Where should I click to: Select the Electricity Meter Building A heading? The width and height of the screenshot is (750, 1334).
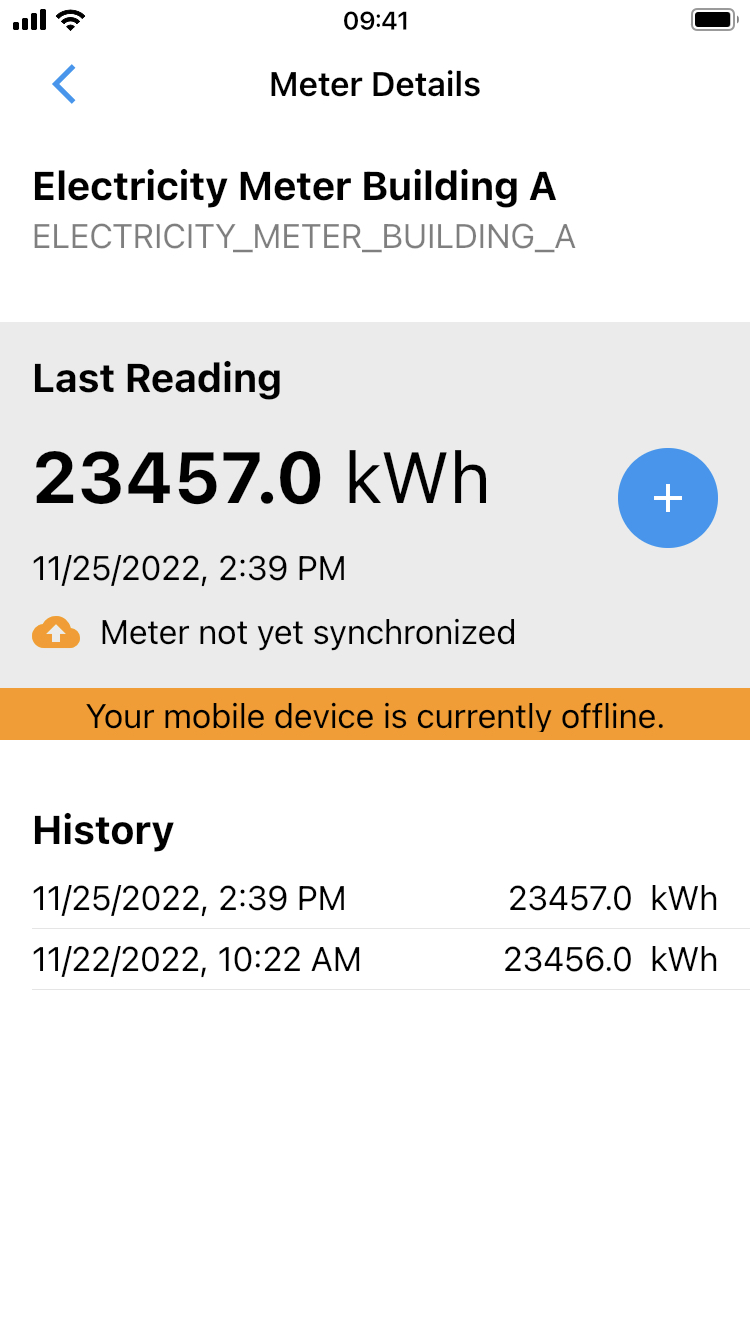[x=294, y=187]
